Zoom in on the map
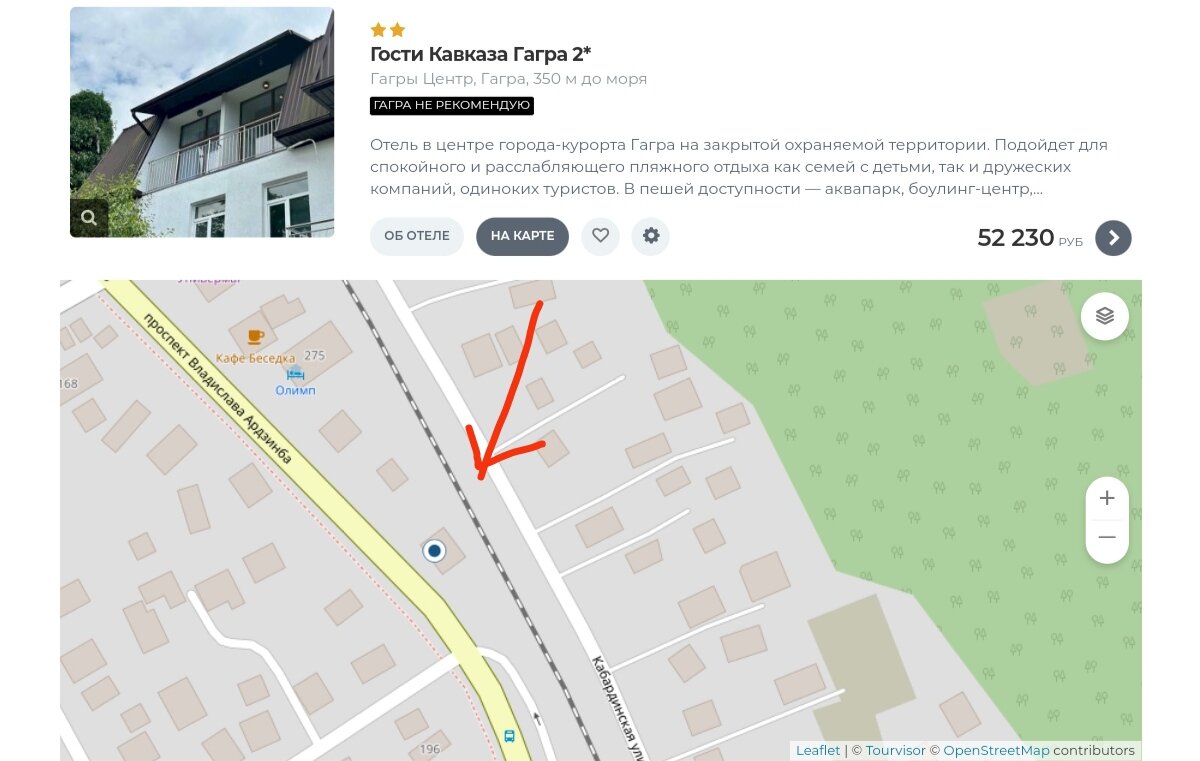 pos(1107,498)
